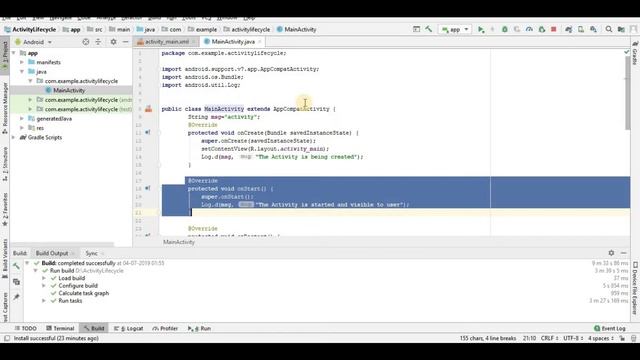Open Build panel gear settings
This screenshot has width=640, height=360.
coord(611,253)
